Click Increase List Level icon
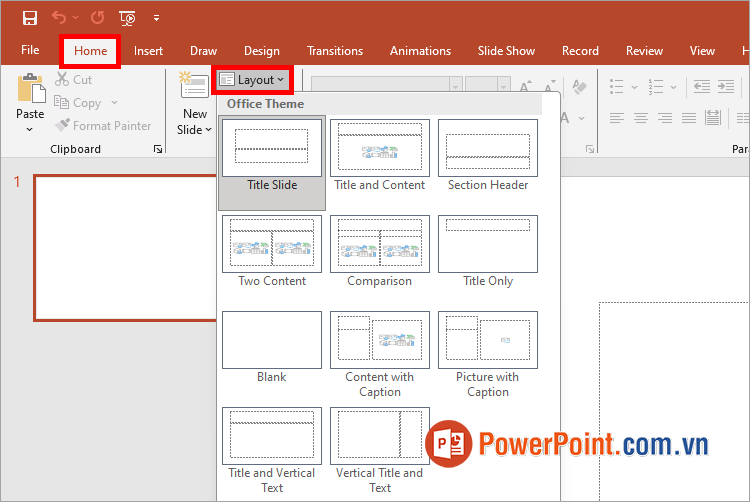750x502 pixels. [726, 87]
